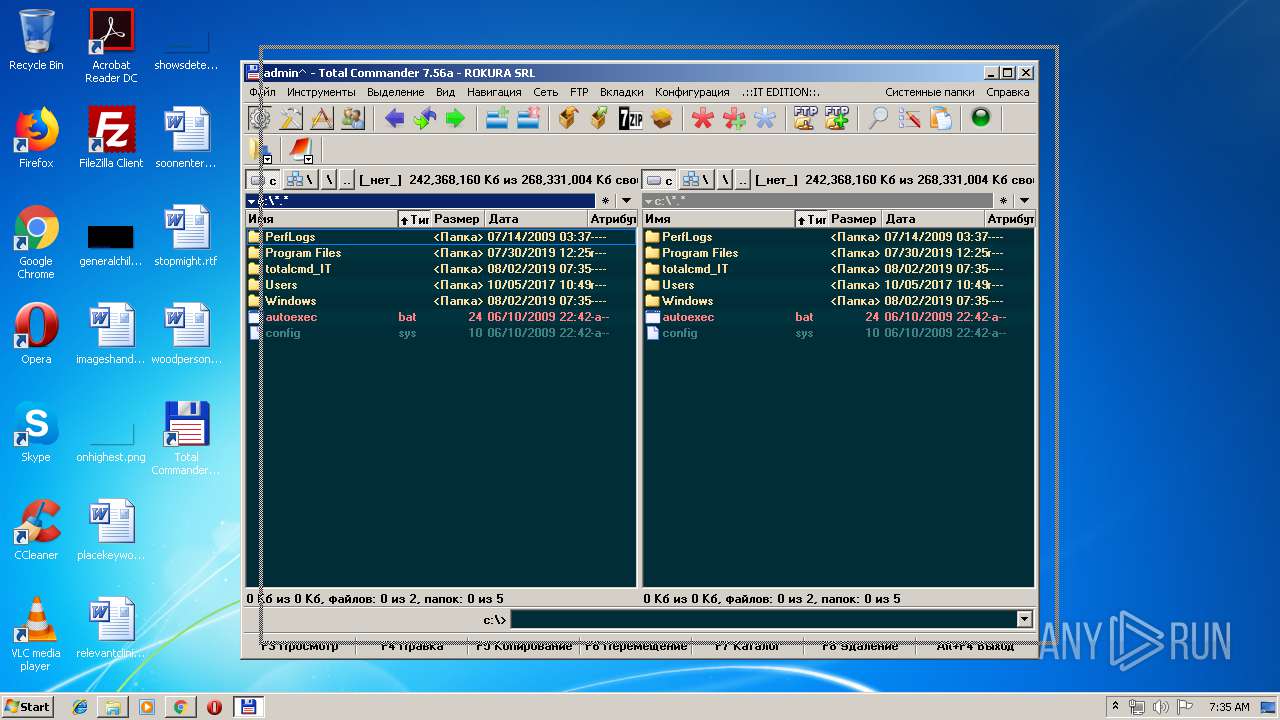
Task: Click the blue bars with red cross icon
Action: tap(528, 118)
